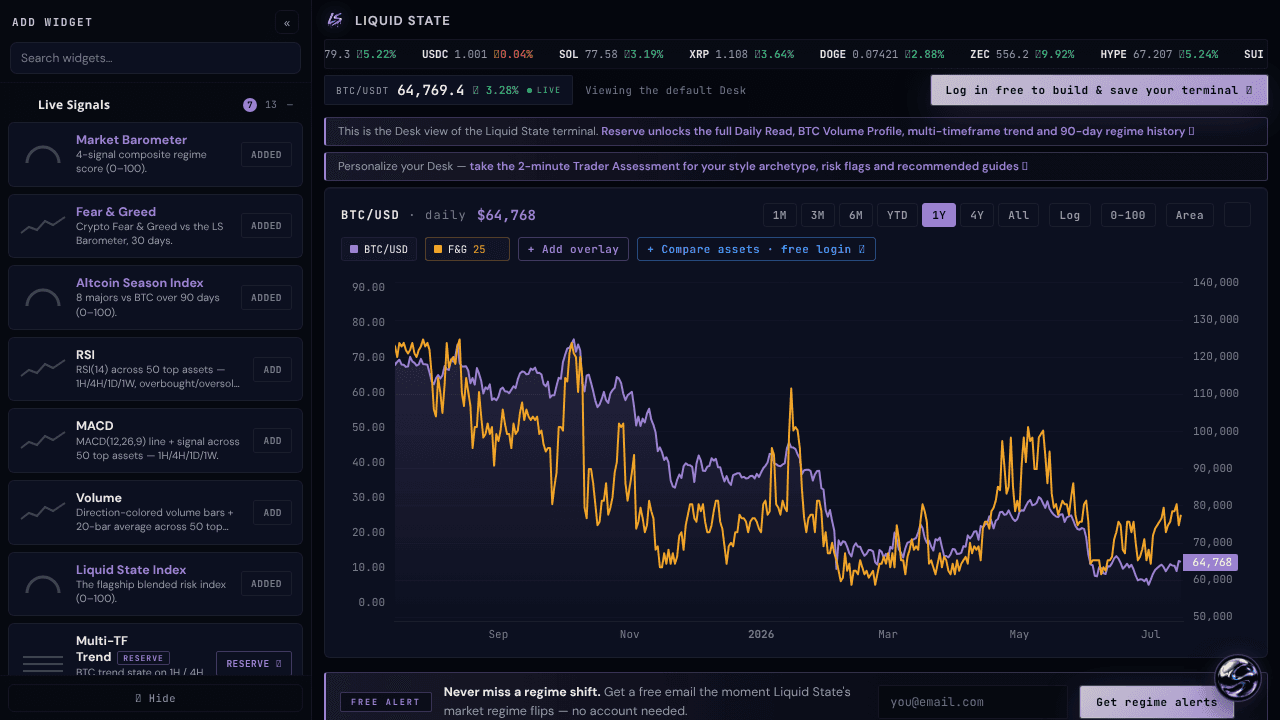1280x720 pixels.
Task: Click Get regime alerts button
Action: [x=1157, y=702]
